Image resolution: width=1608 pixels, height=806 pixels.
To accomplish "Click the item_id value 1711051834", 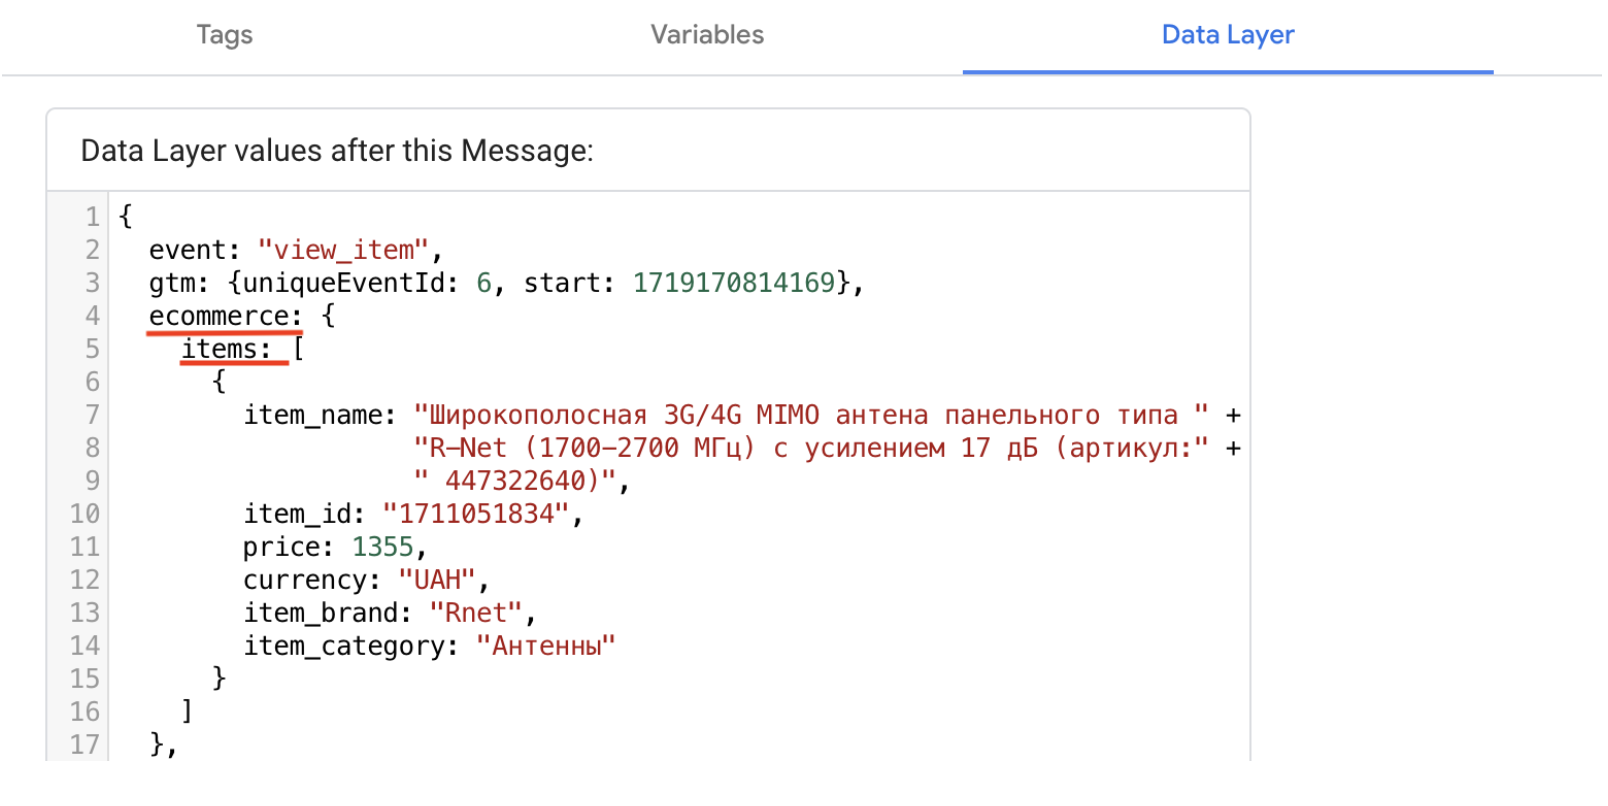I will (x=476, y=514).
